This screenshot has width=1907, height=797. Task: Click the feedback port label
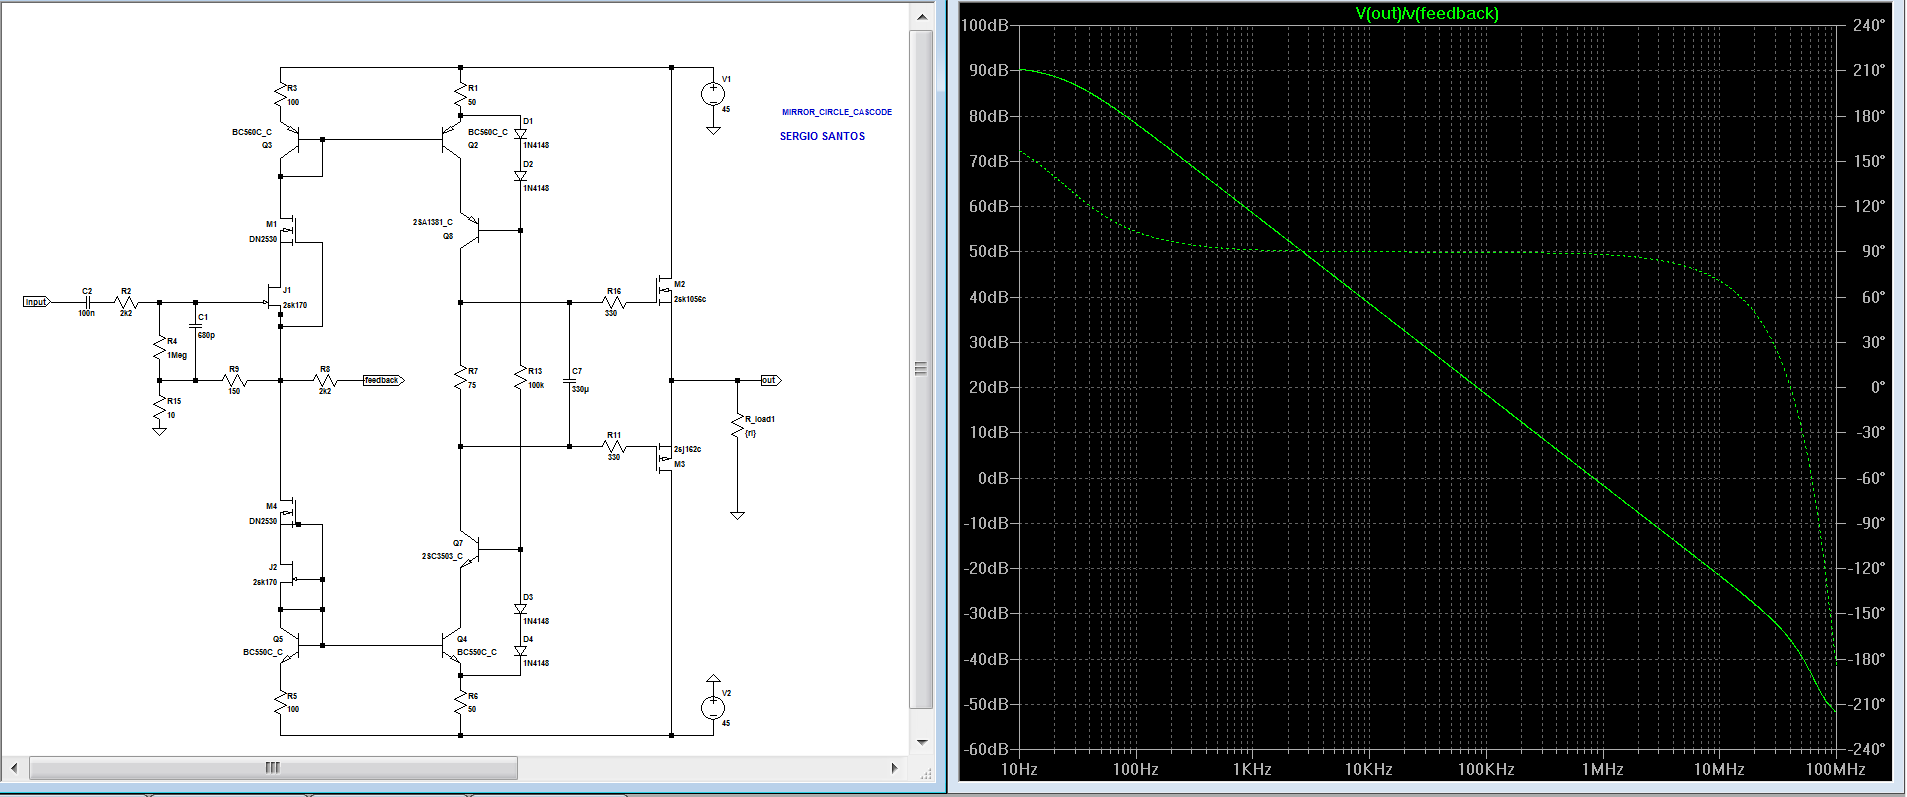(383, 380)
